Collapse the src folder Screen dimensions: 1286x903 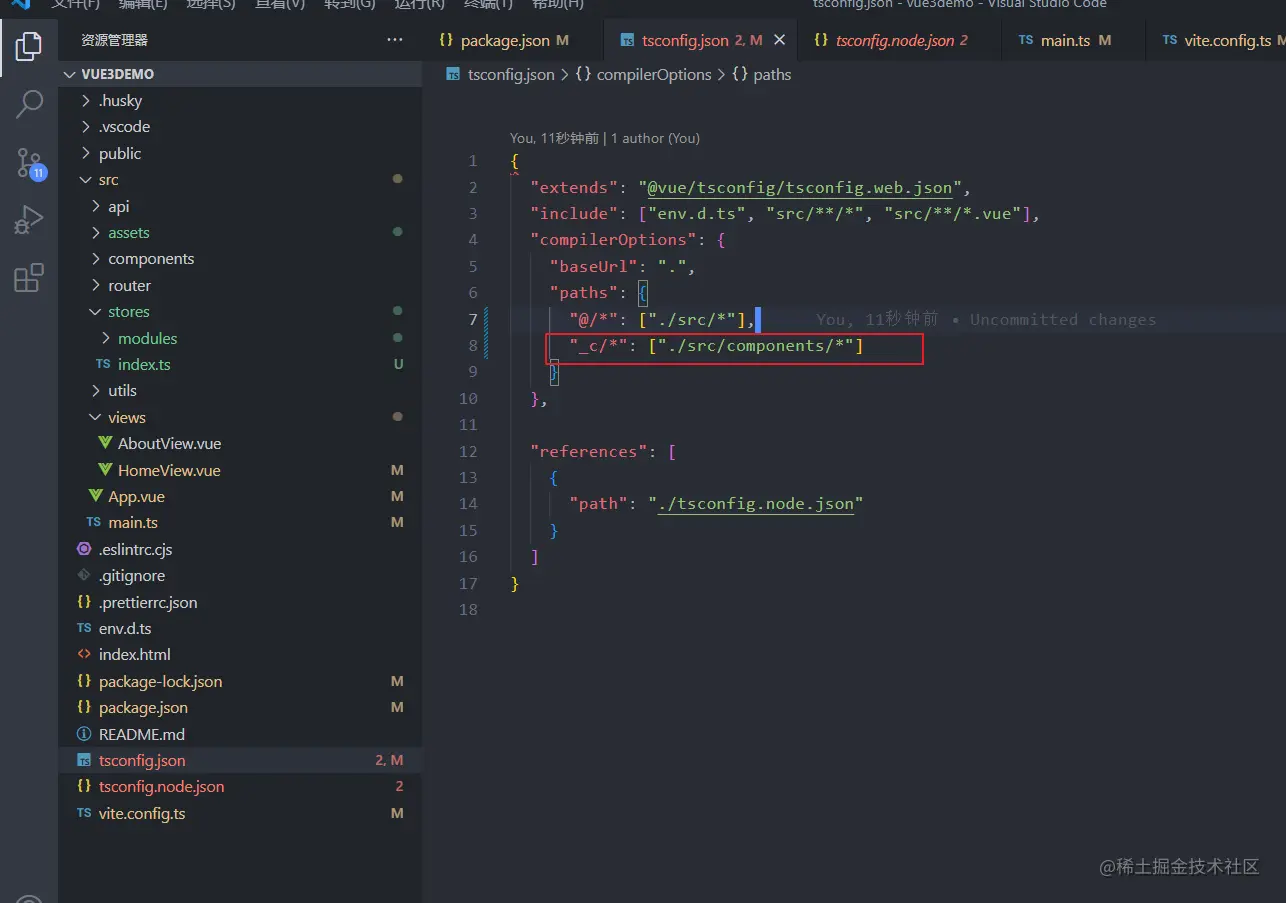point(240,180)
